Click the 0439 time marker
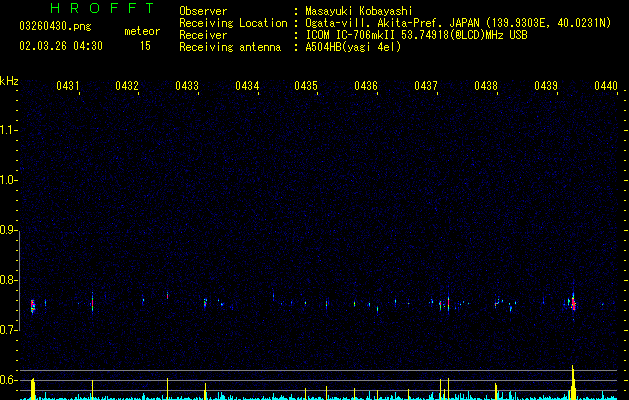The height and width of the screenshot is (400, 629). [546, 86]
